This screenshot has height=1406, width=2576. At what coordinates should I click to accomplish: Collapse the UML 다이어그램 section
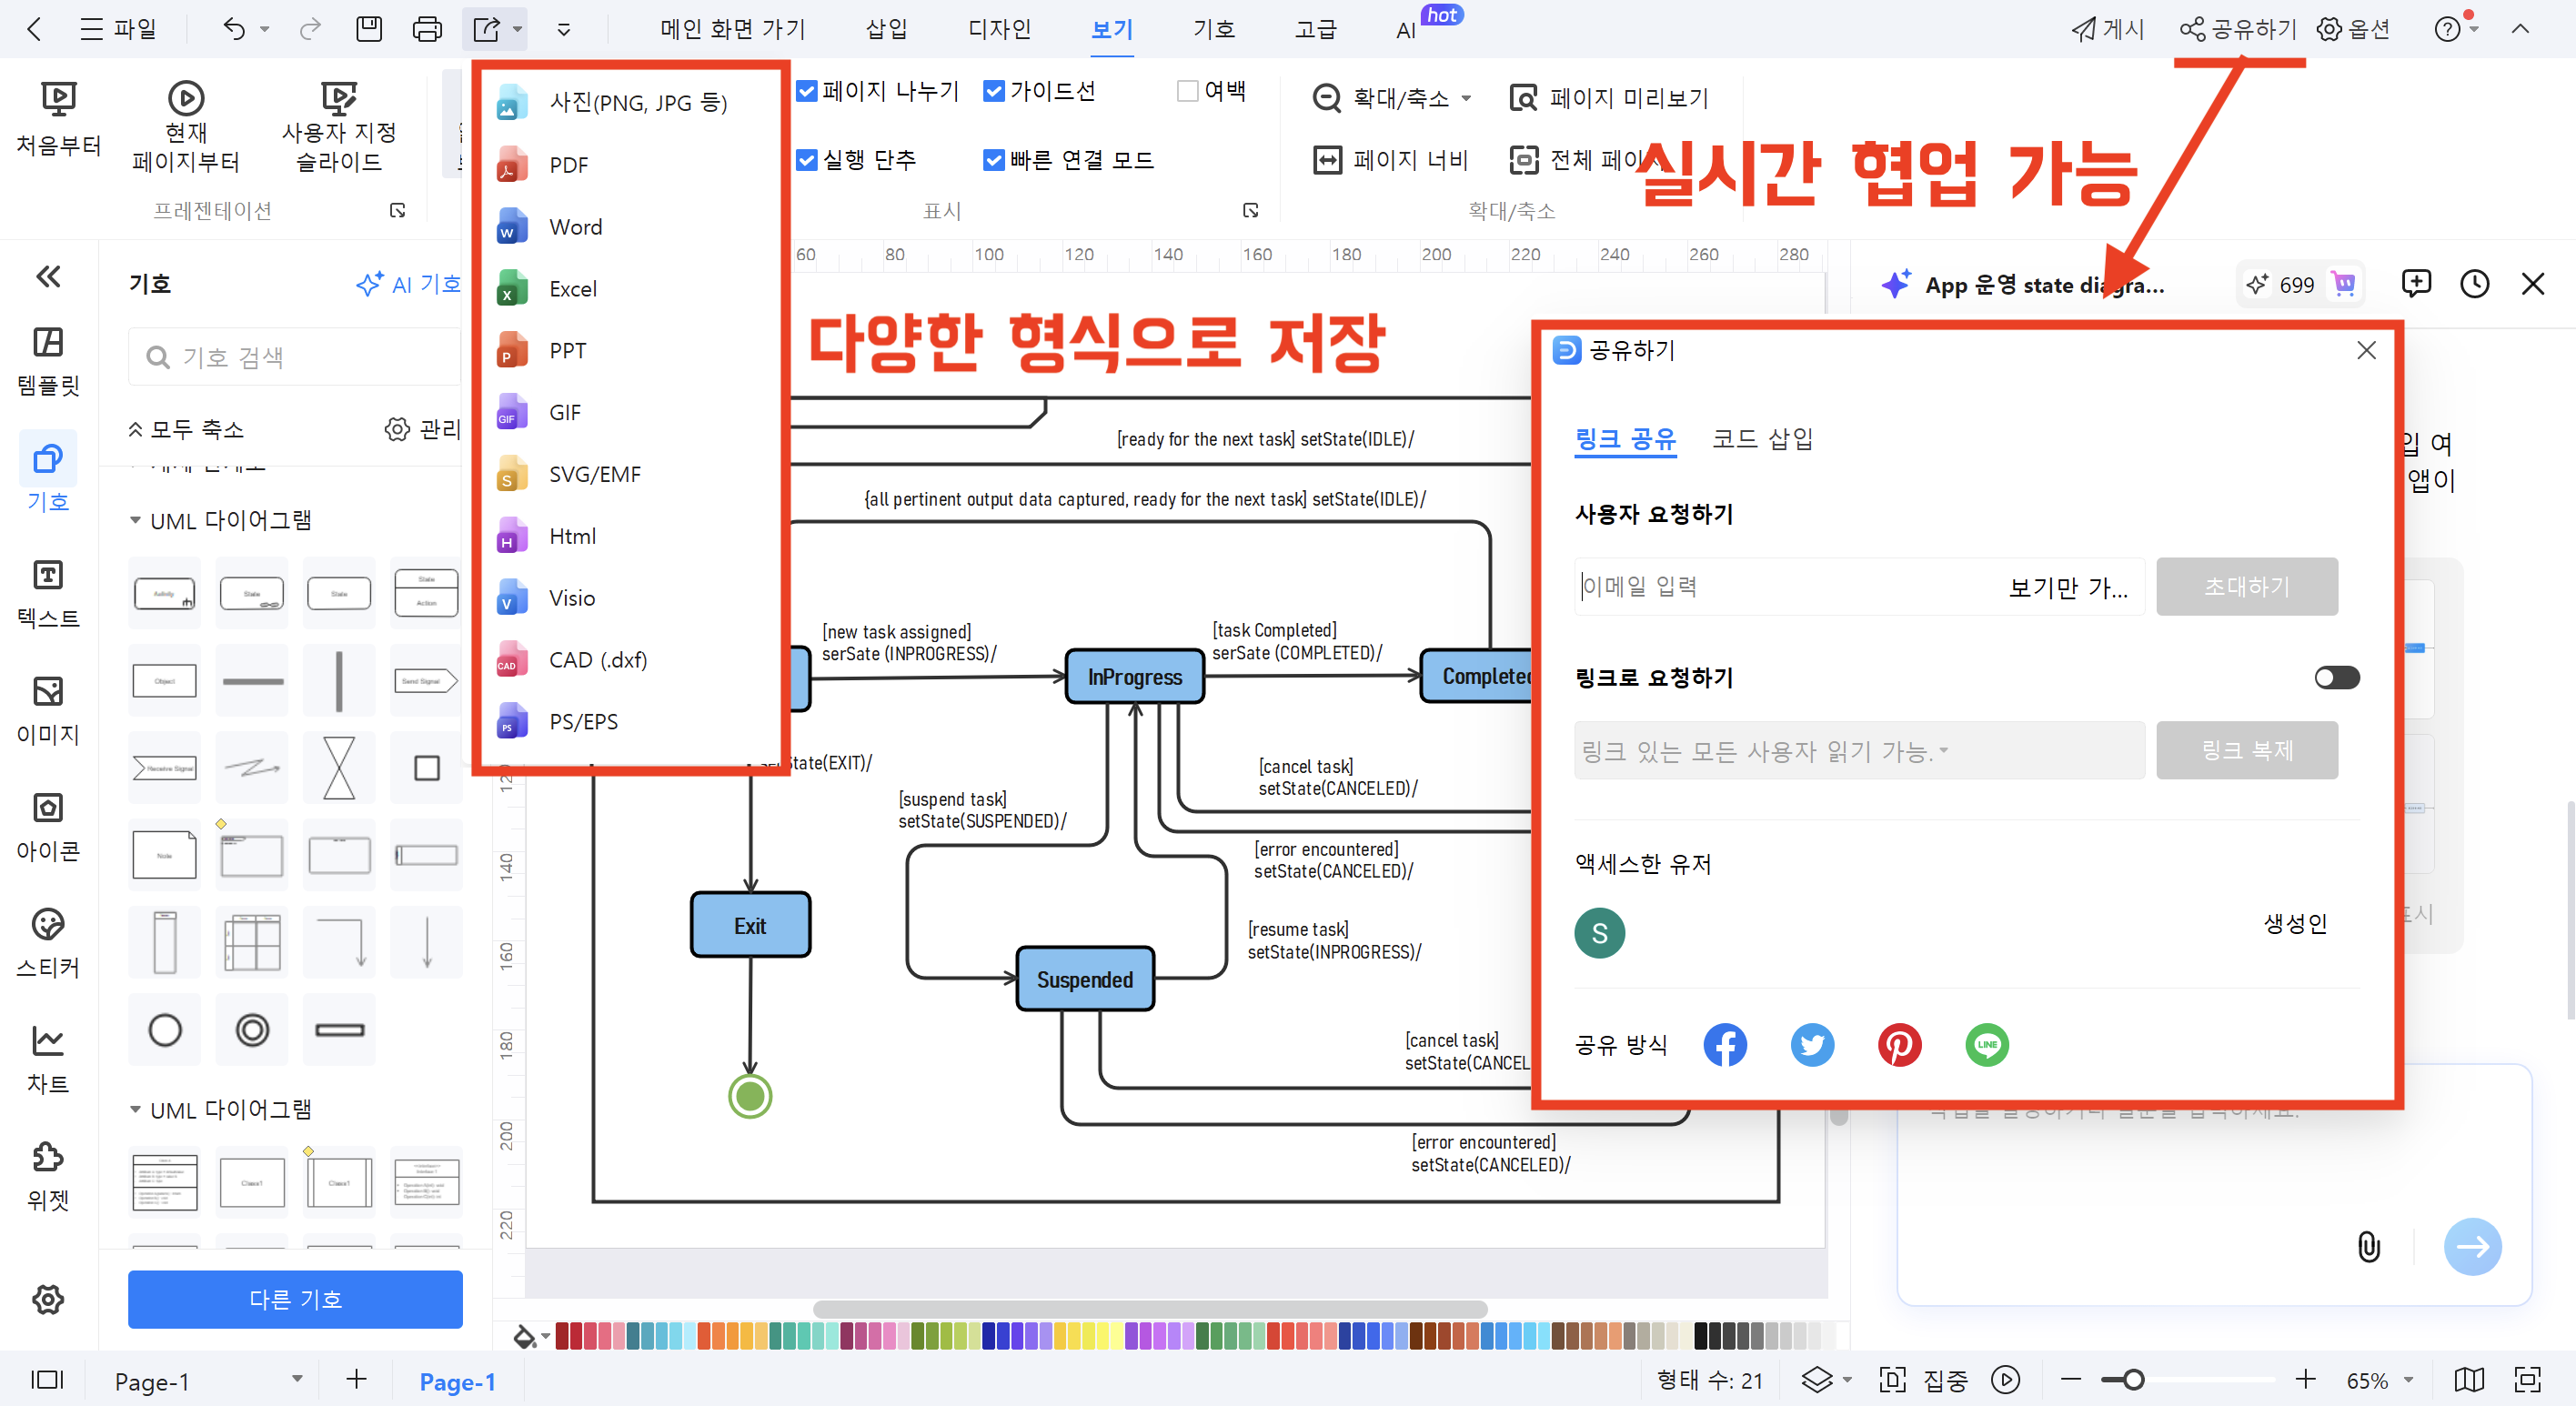click(137, 520)
